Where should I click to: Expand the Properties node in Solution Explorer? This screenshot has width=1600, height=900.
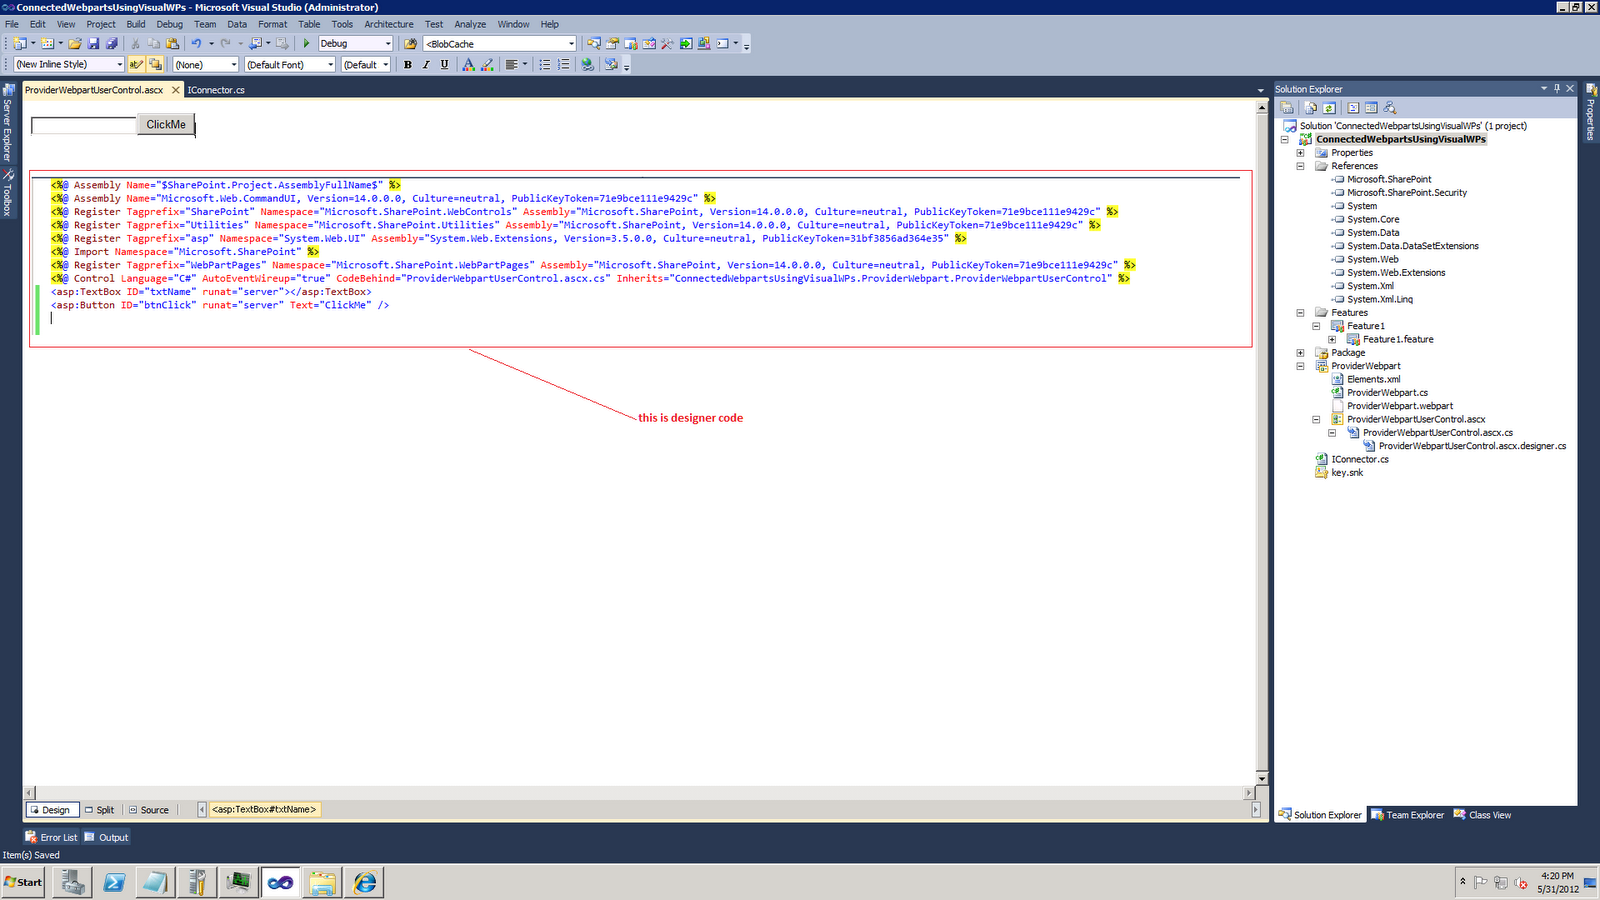[x=1300, y=153]
